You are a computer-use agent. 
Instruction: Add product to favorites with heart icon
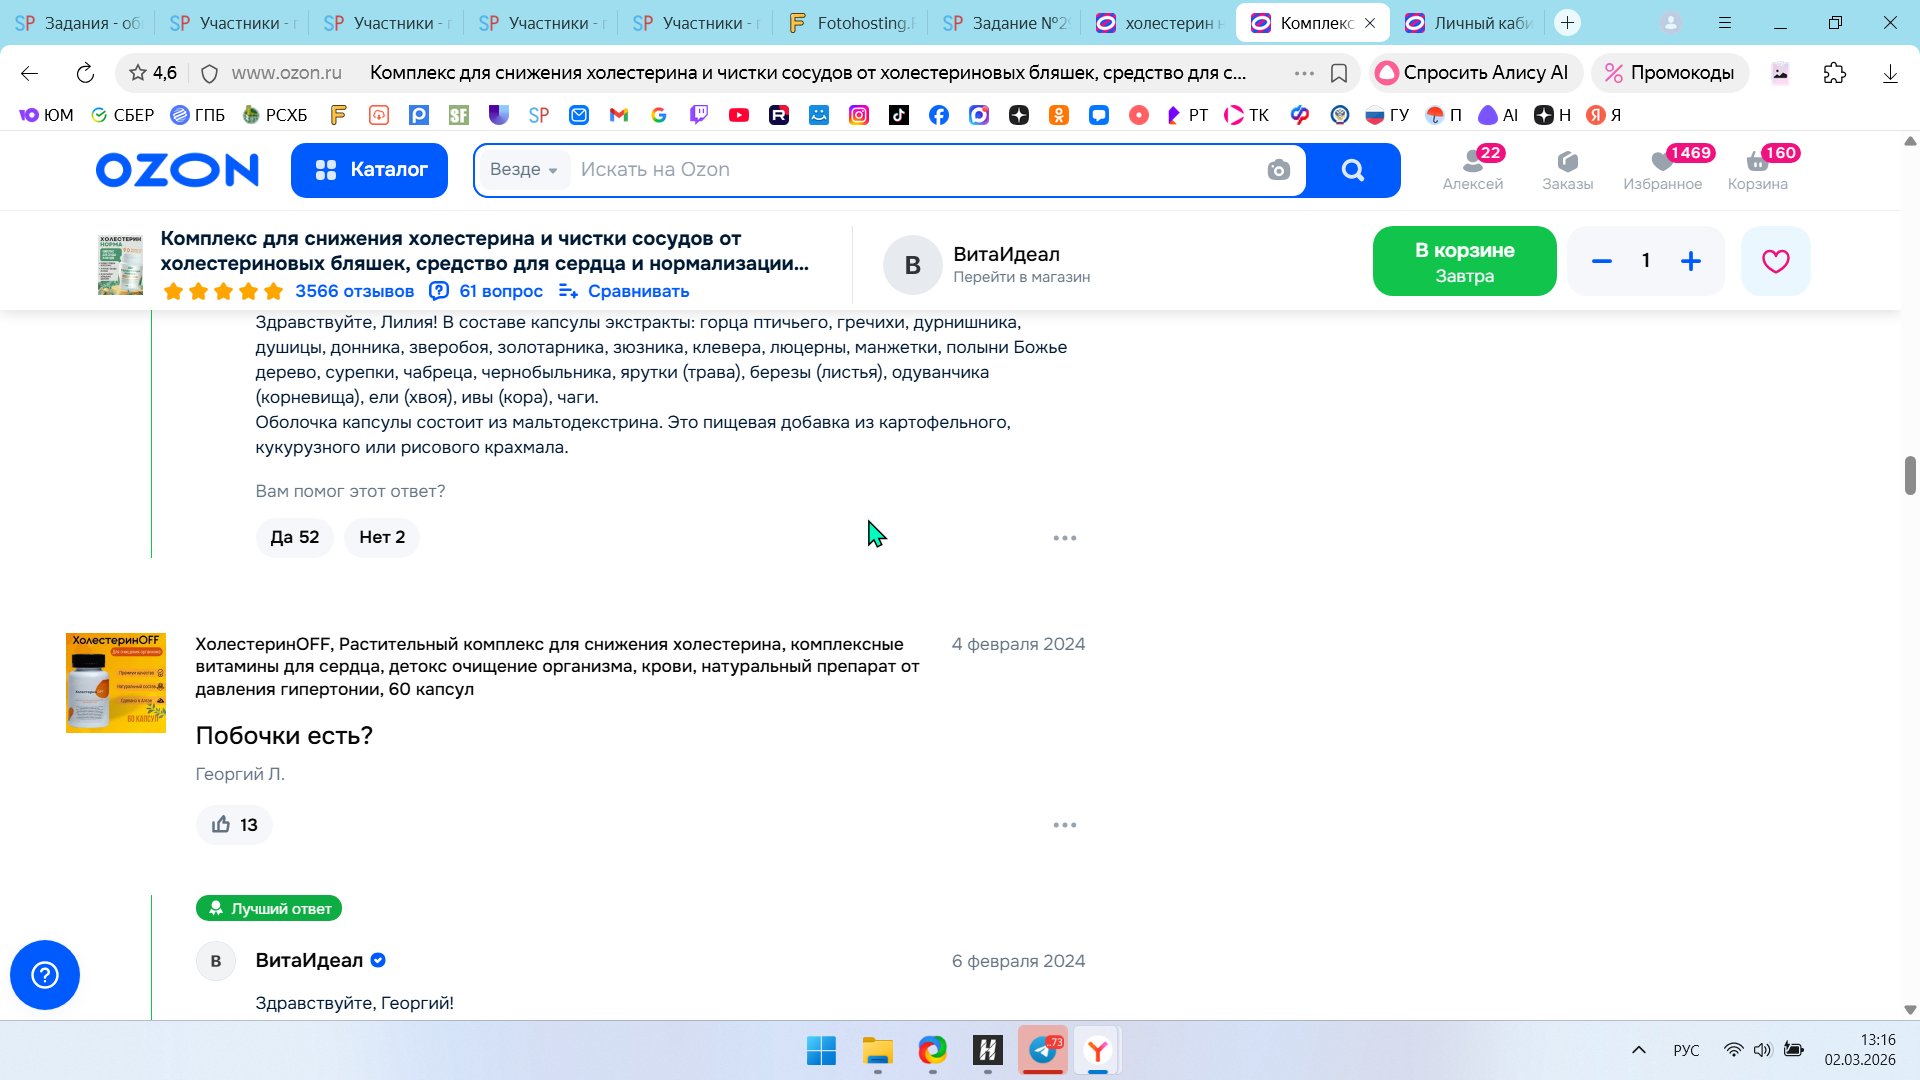click(x=1775, y=261)
